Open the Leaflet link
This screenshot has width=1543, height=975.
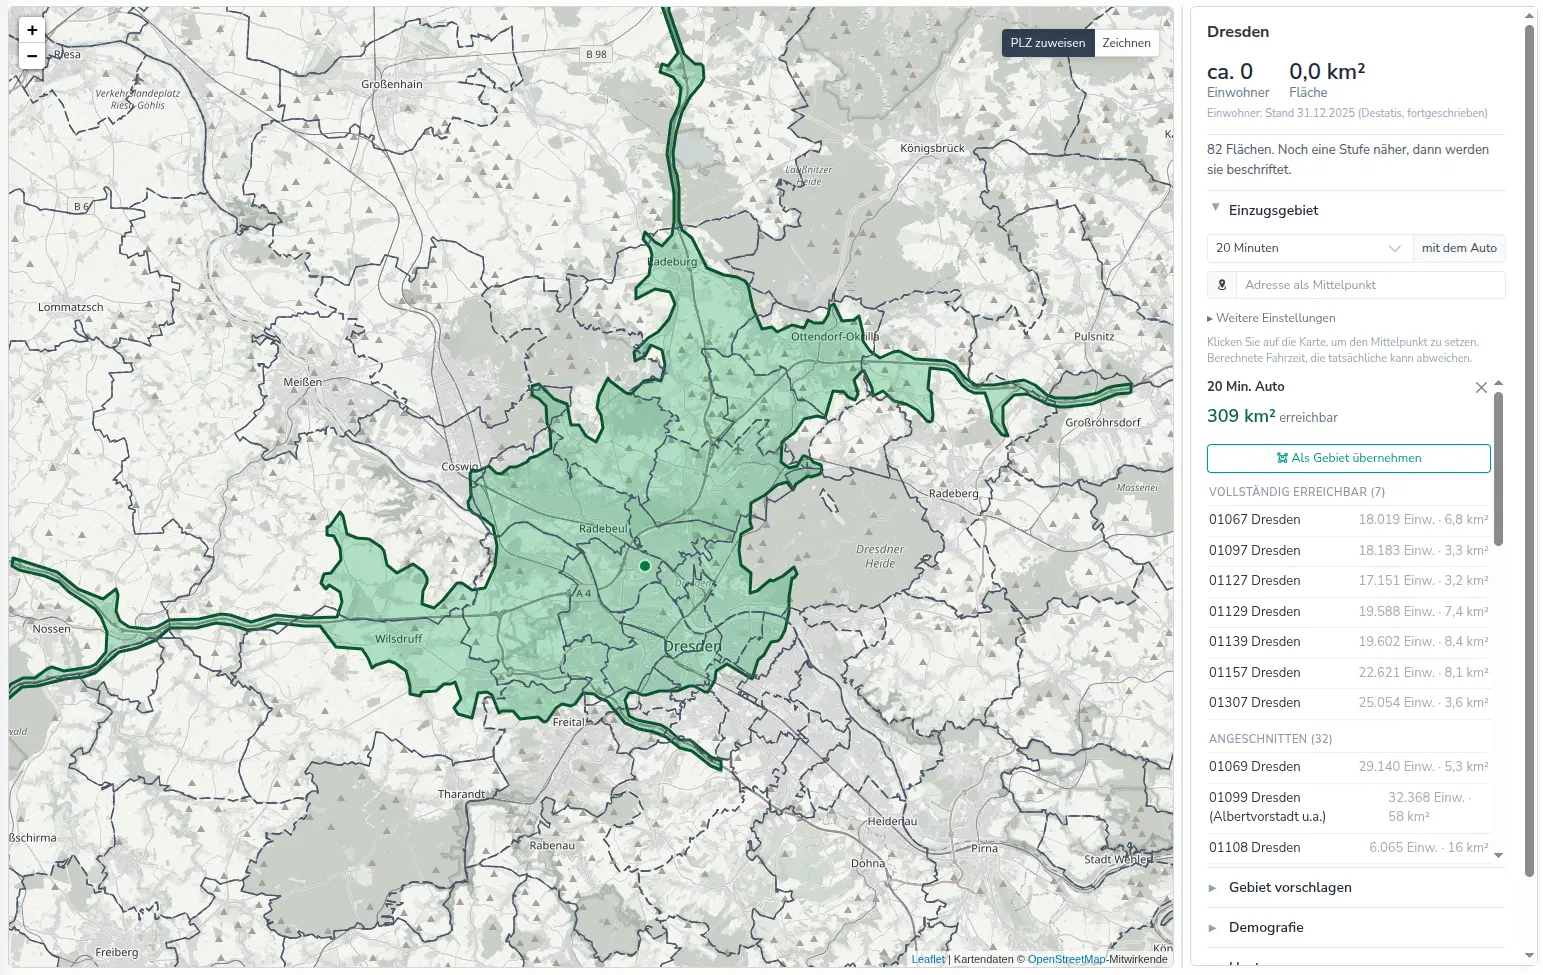point(928,959)
